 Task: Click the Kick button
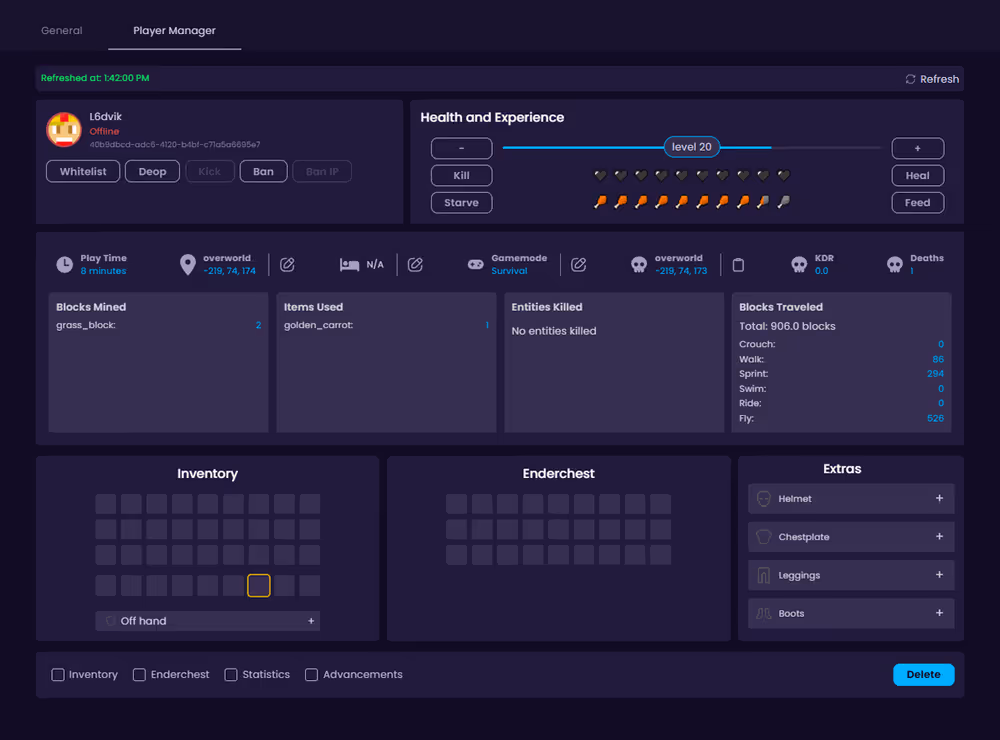coord(210,172)
